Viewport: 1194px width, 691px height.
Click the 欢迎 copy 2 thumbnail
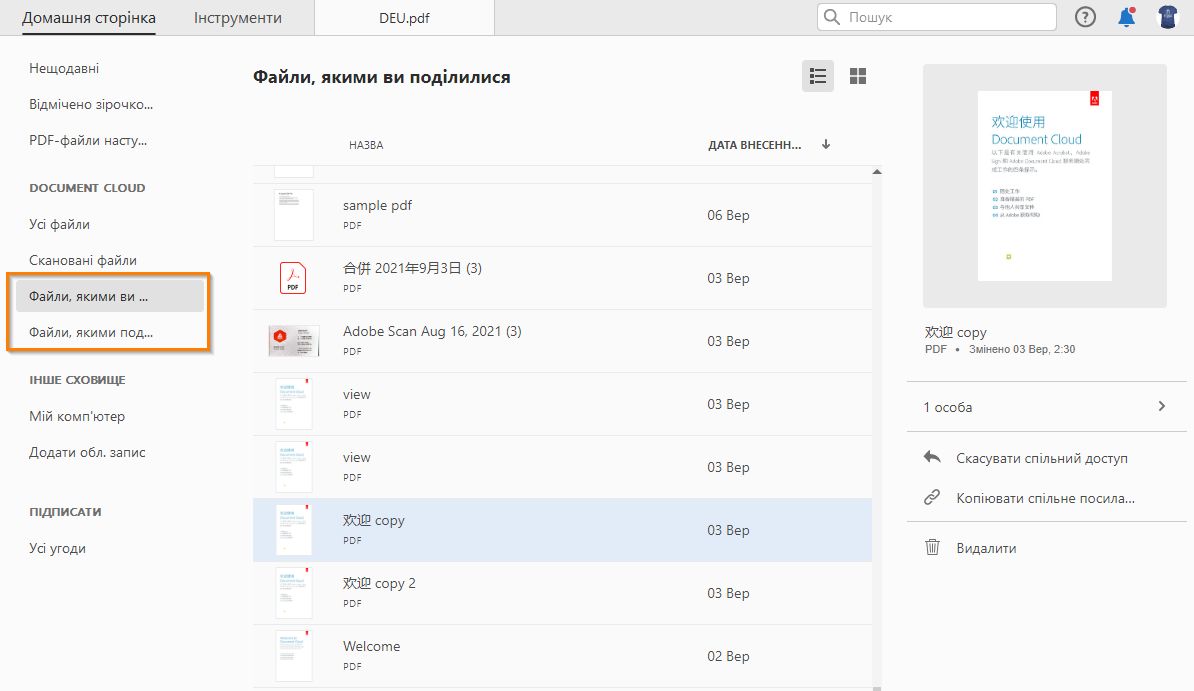293,593
